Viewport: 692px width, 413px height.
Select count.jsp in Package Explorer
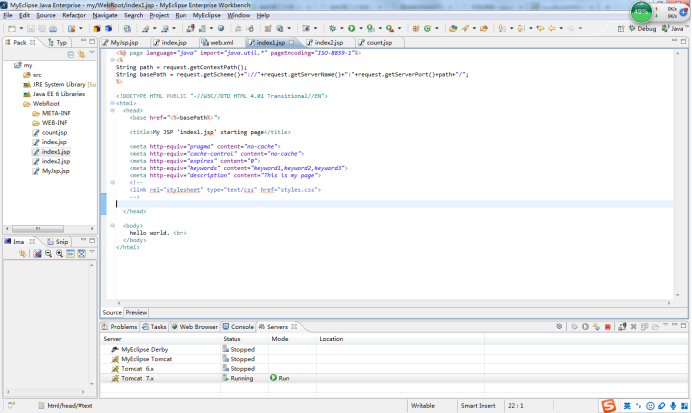click(54, 132)
